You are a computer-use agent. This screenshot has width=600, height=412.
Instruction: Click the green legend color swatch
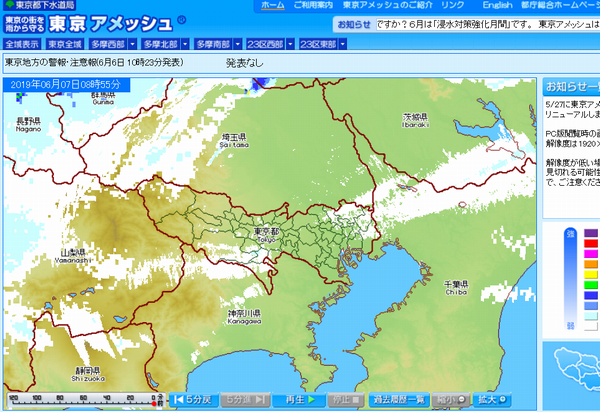(590, 285)
